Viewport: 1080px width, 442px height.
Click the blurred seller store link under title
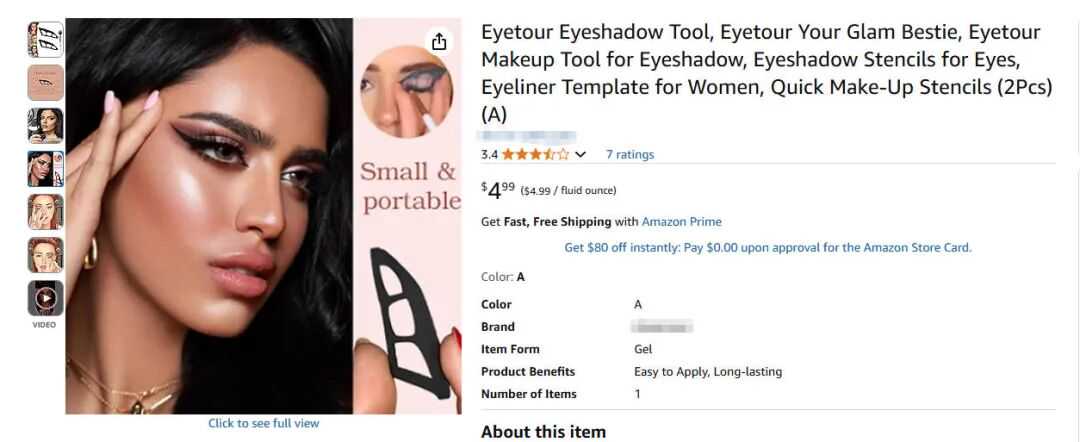click(x=528, y=136)
